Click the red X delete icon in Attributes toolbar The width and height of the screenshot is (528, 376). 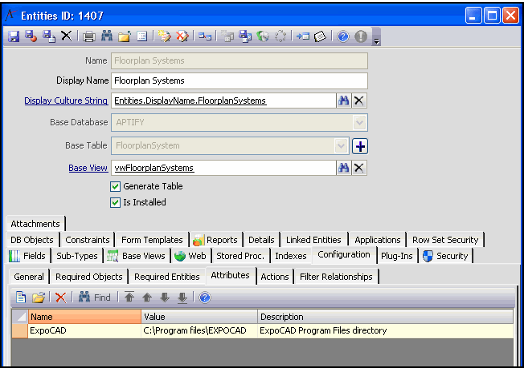tap(61, 297)
